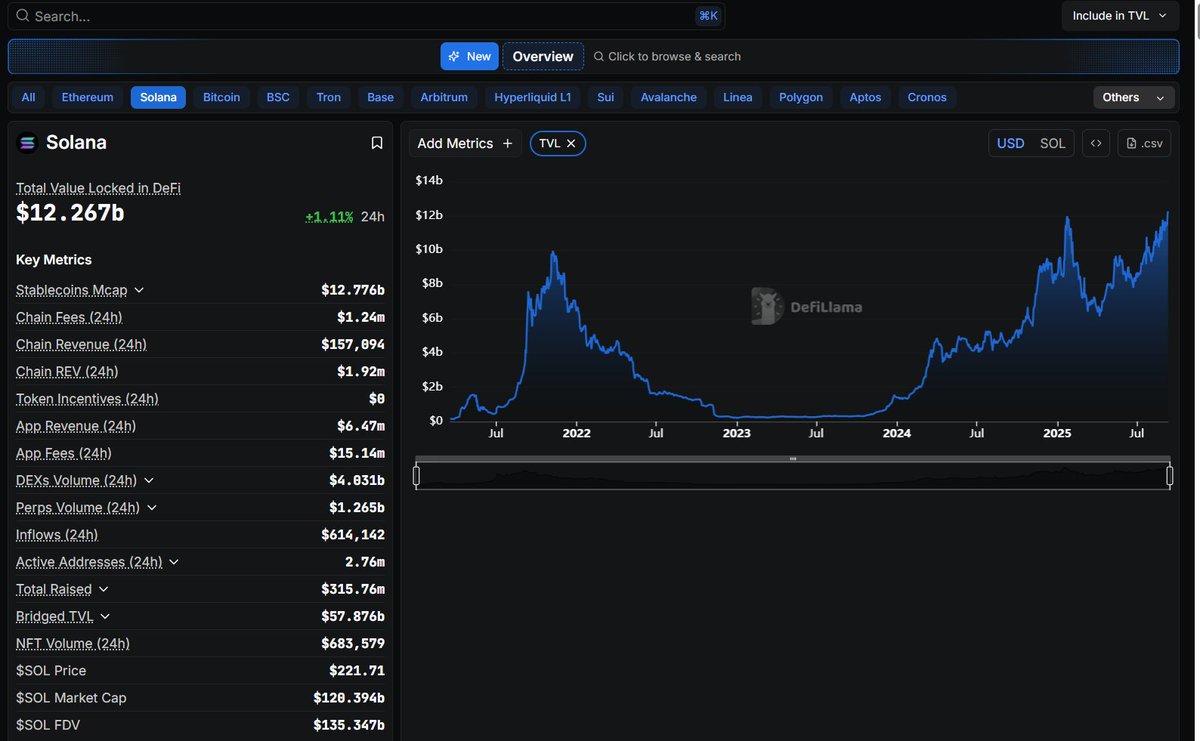The height and width of the screenshot is (741, 1200).
Task: Click Chain REV (24h) label
Action: tap(67, 371)
